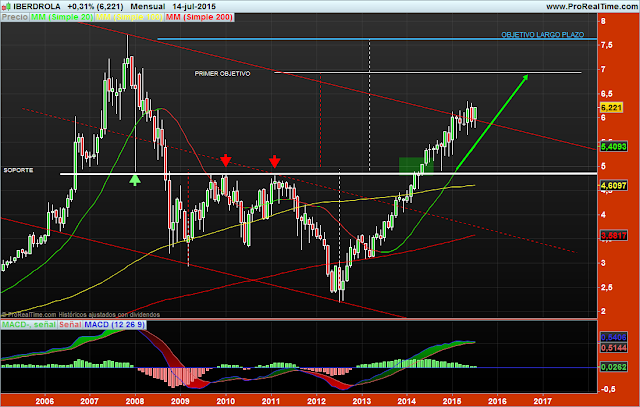Click the red MA value 3,5817
The height and width of the screenshot is (407, 640).
pos(613,235)
